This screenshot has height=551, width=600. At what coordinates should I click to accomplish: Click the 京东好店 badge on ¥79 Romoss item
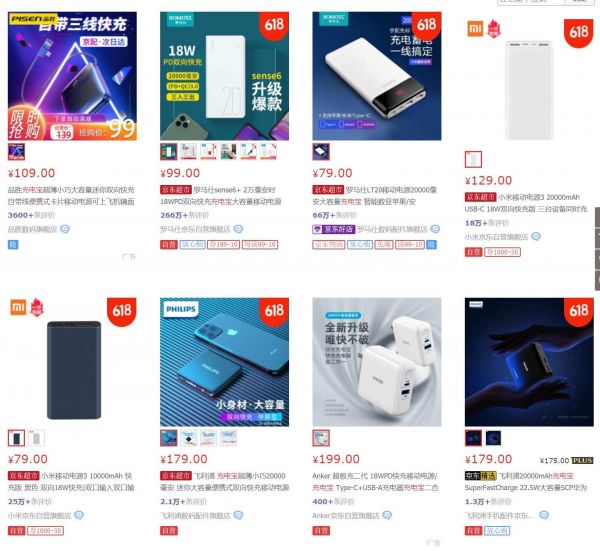point(334,229)
